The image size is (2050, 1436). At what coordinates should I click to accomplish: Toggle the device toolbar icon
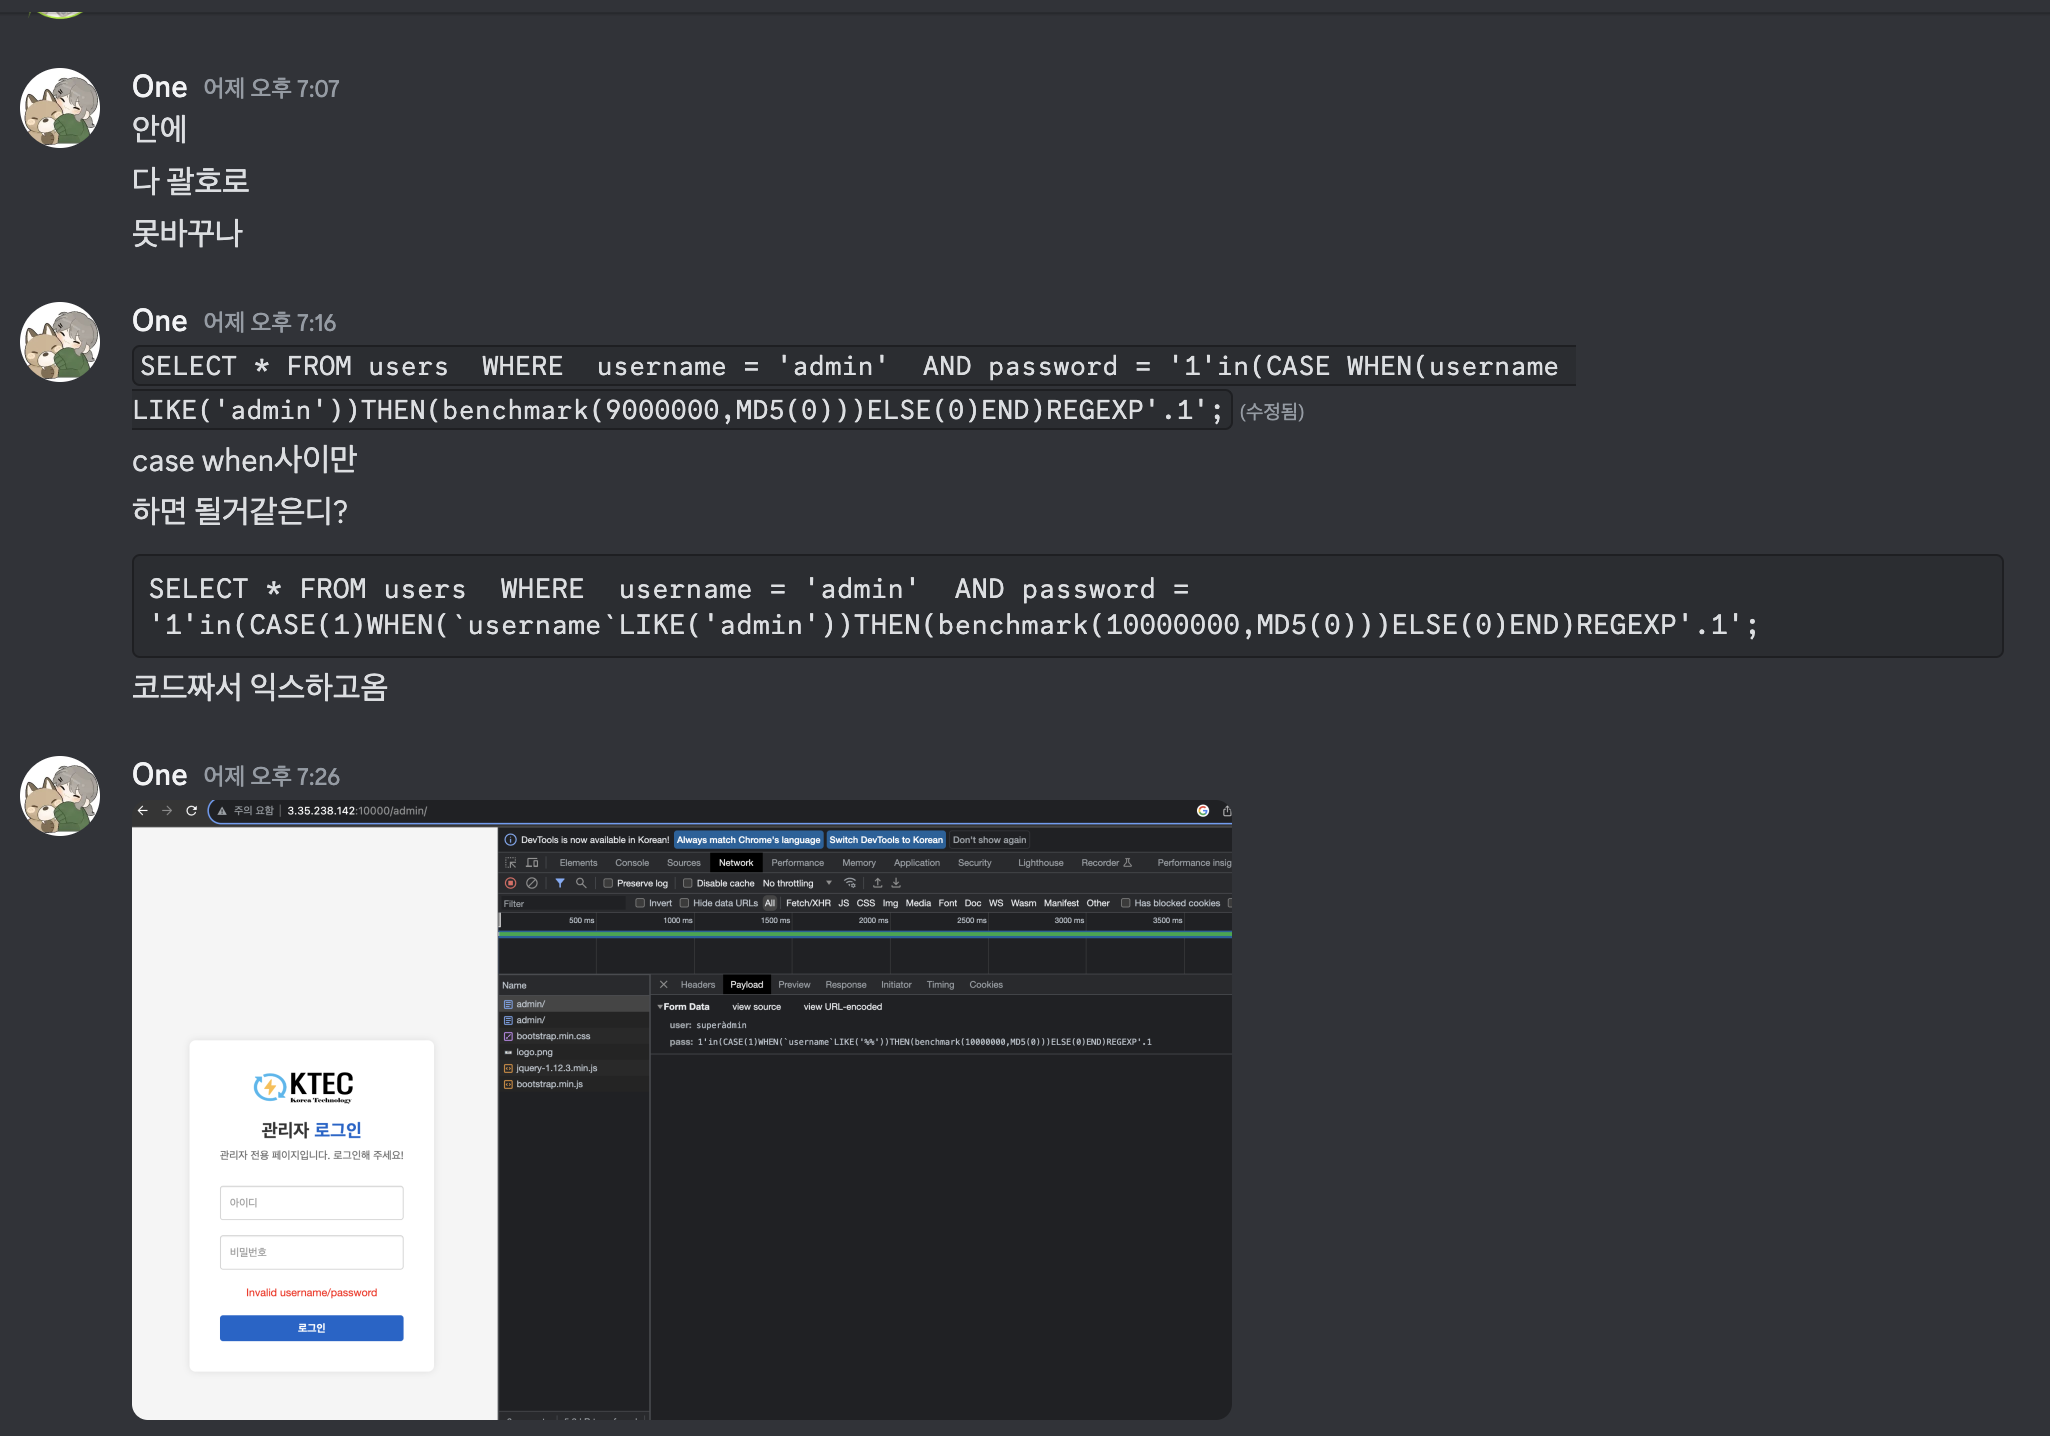[x=532, y=863]
